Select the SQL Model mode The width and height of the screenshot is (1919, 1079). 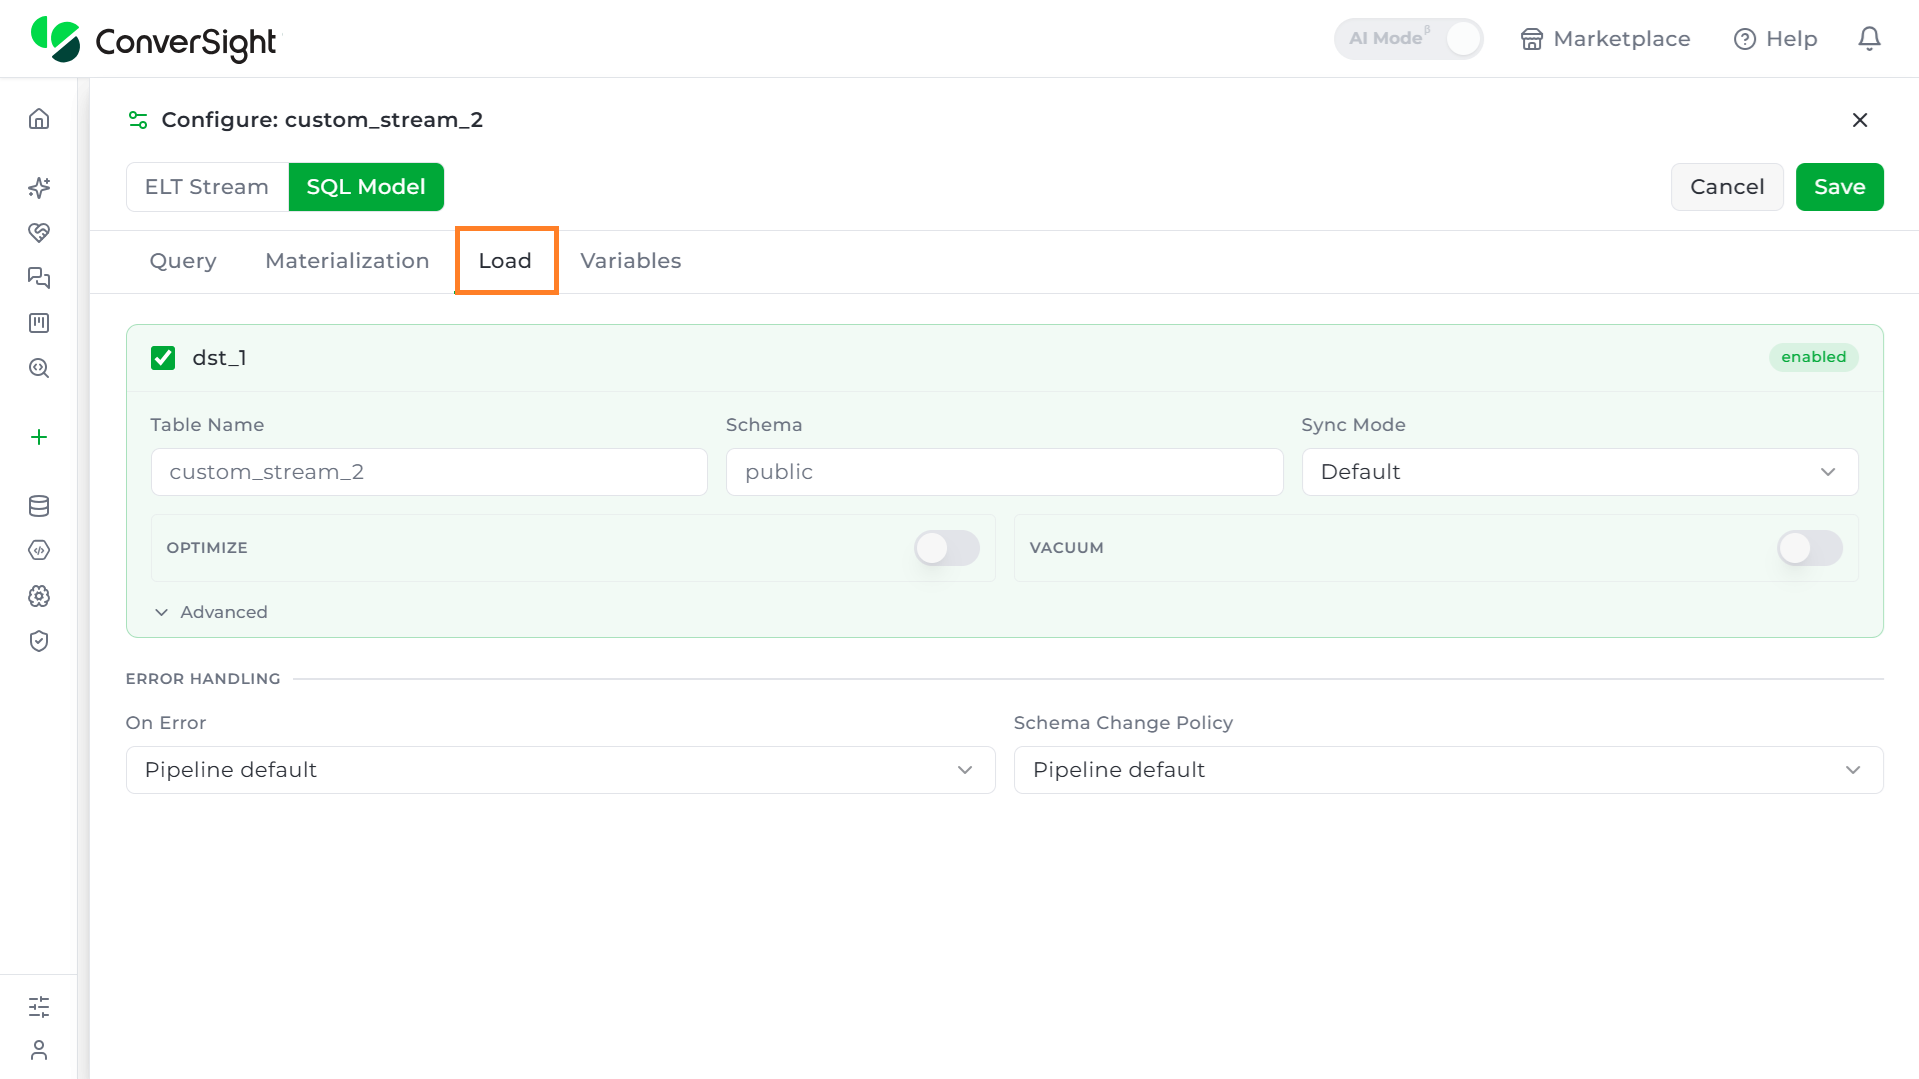pos(366,187)
